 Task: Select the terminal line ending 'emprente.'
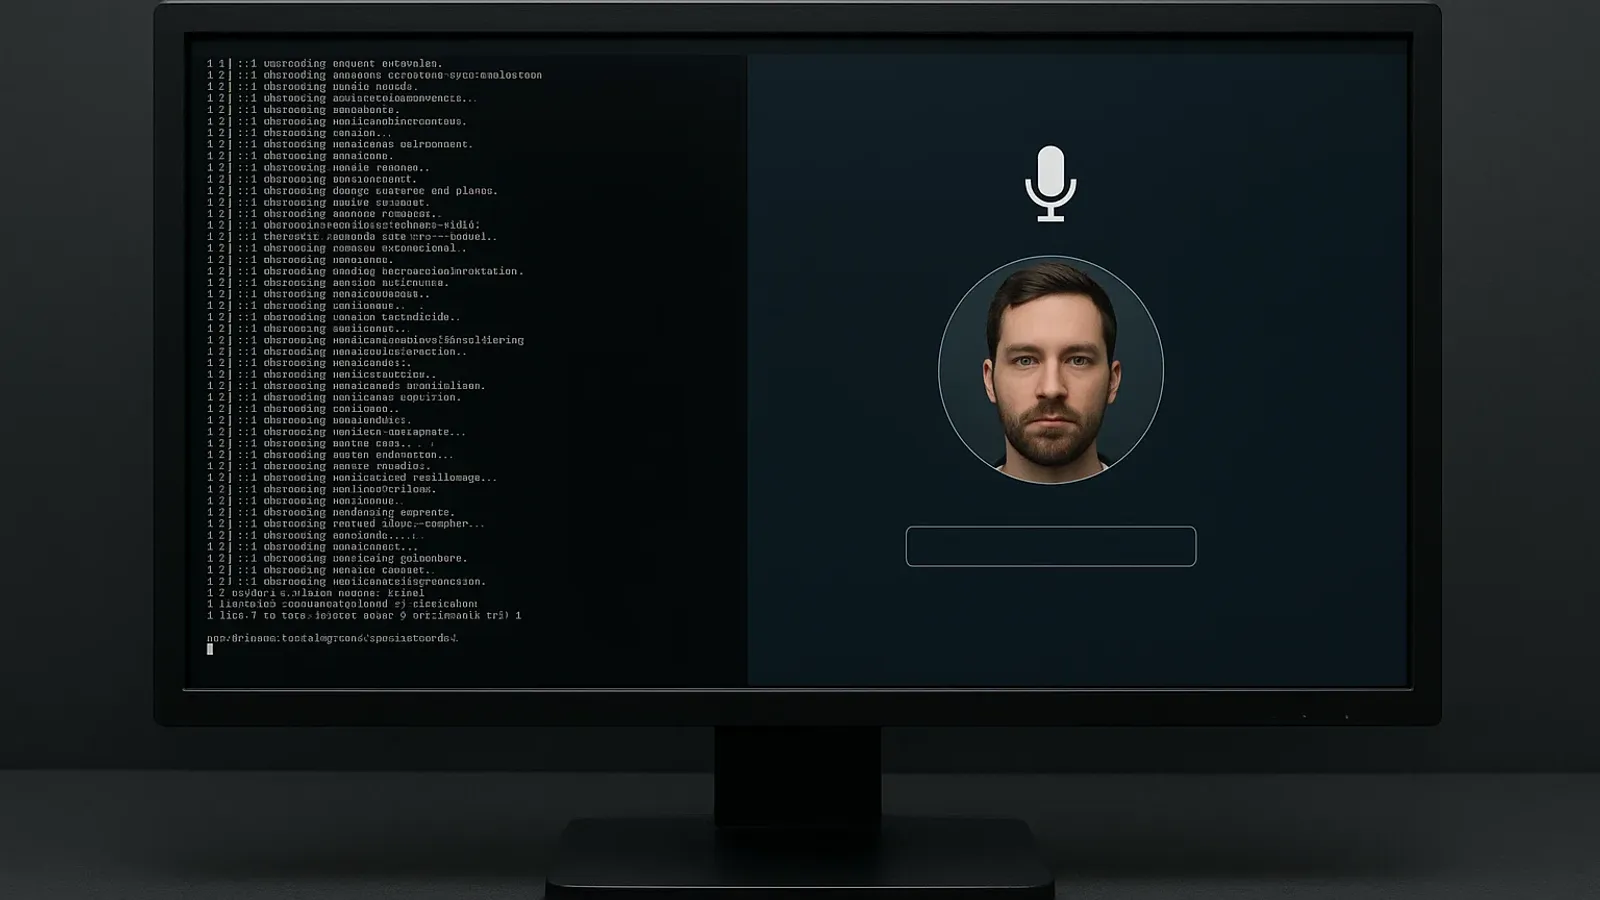(x=331, y=512)
